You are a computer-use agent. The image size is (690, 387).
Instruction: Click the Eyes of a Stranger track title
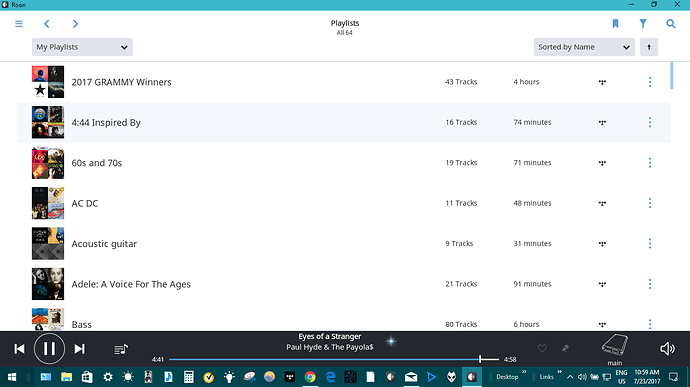pyautogui.click(x=330, y=336)
